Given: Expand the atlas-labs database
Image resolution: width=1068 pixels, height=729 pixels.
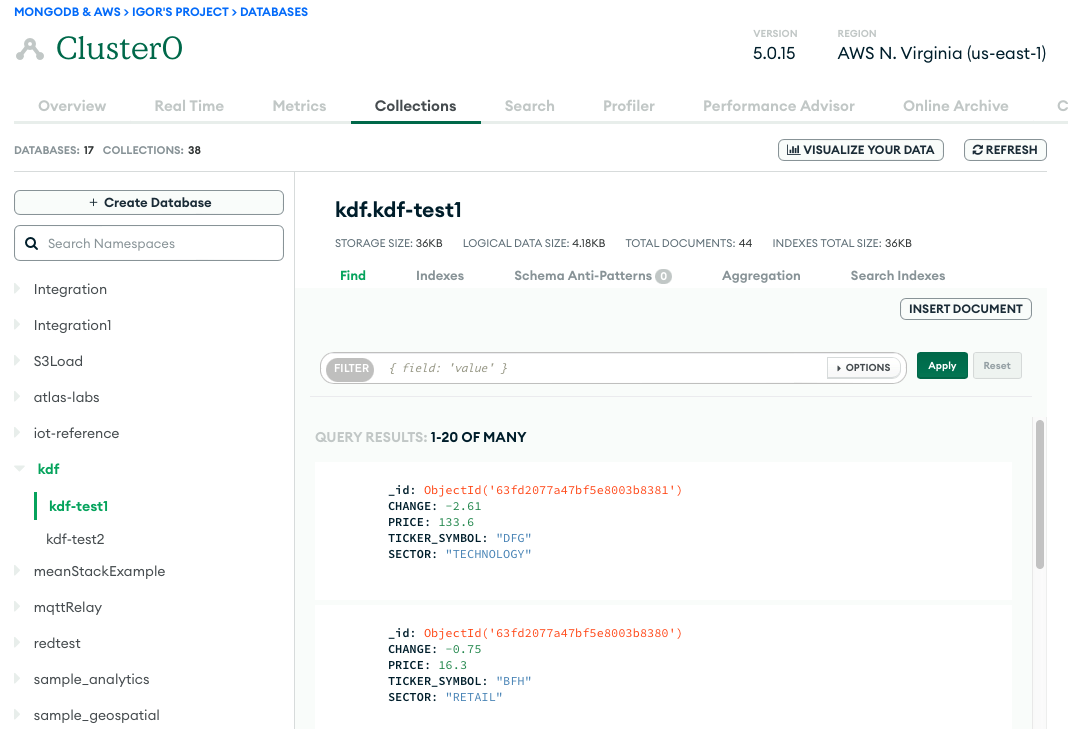Looking at the screenshot, I should [x=18, y=397].
